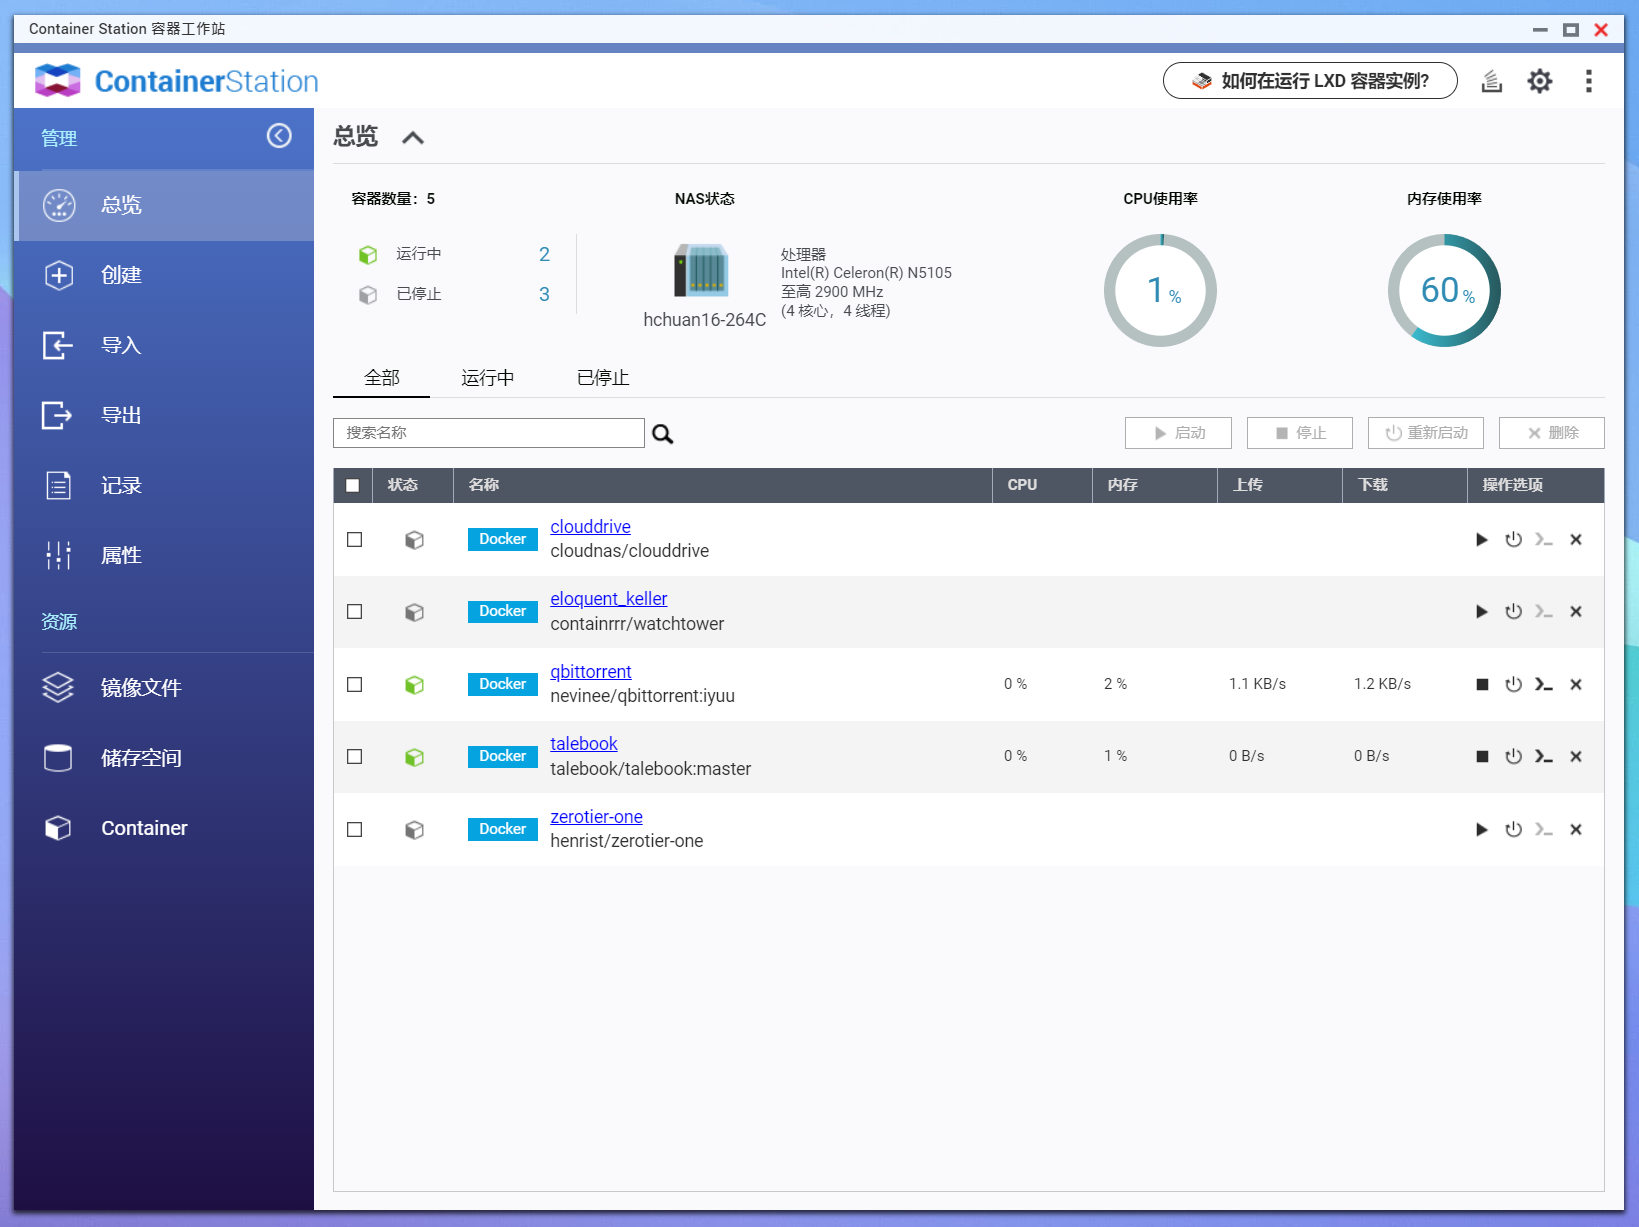Click the Docker badge in qbittorrent row

click(502, 684)
